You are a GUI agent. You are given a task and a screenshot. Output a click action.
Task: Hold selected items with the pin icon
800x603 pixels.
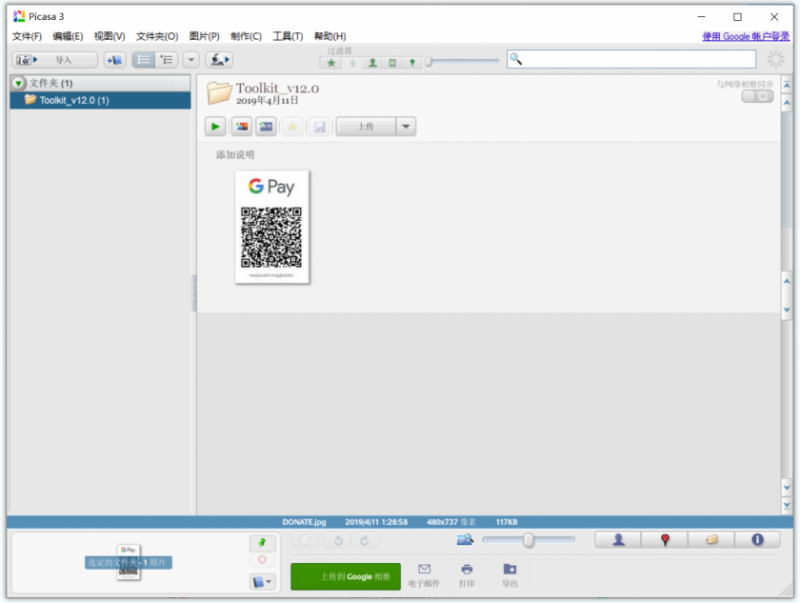[263, 542]
